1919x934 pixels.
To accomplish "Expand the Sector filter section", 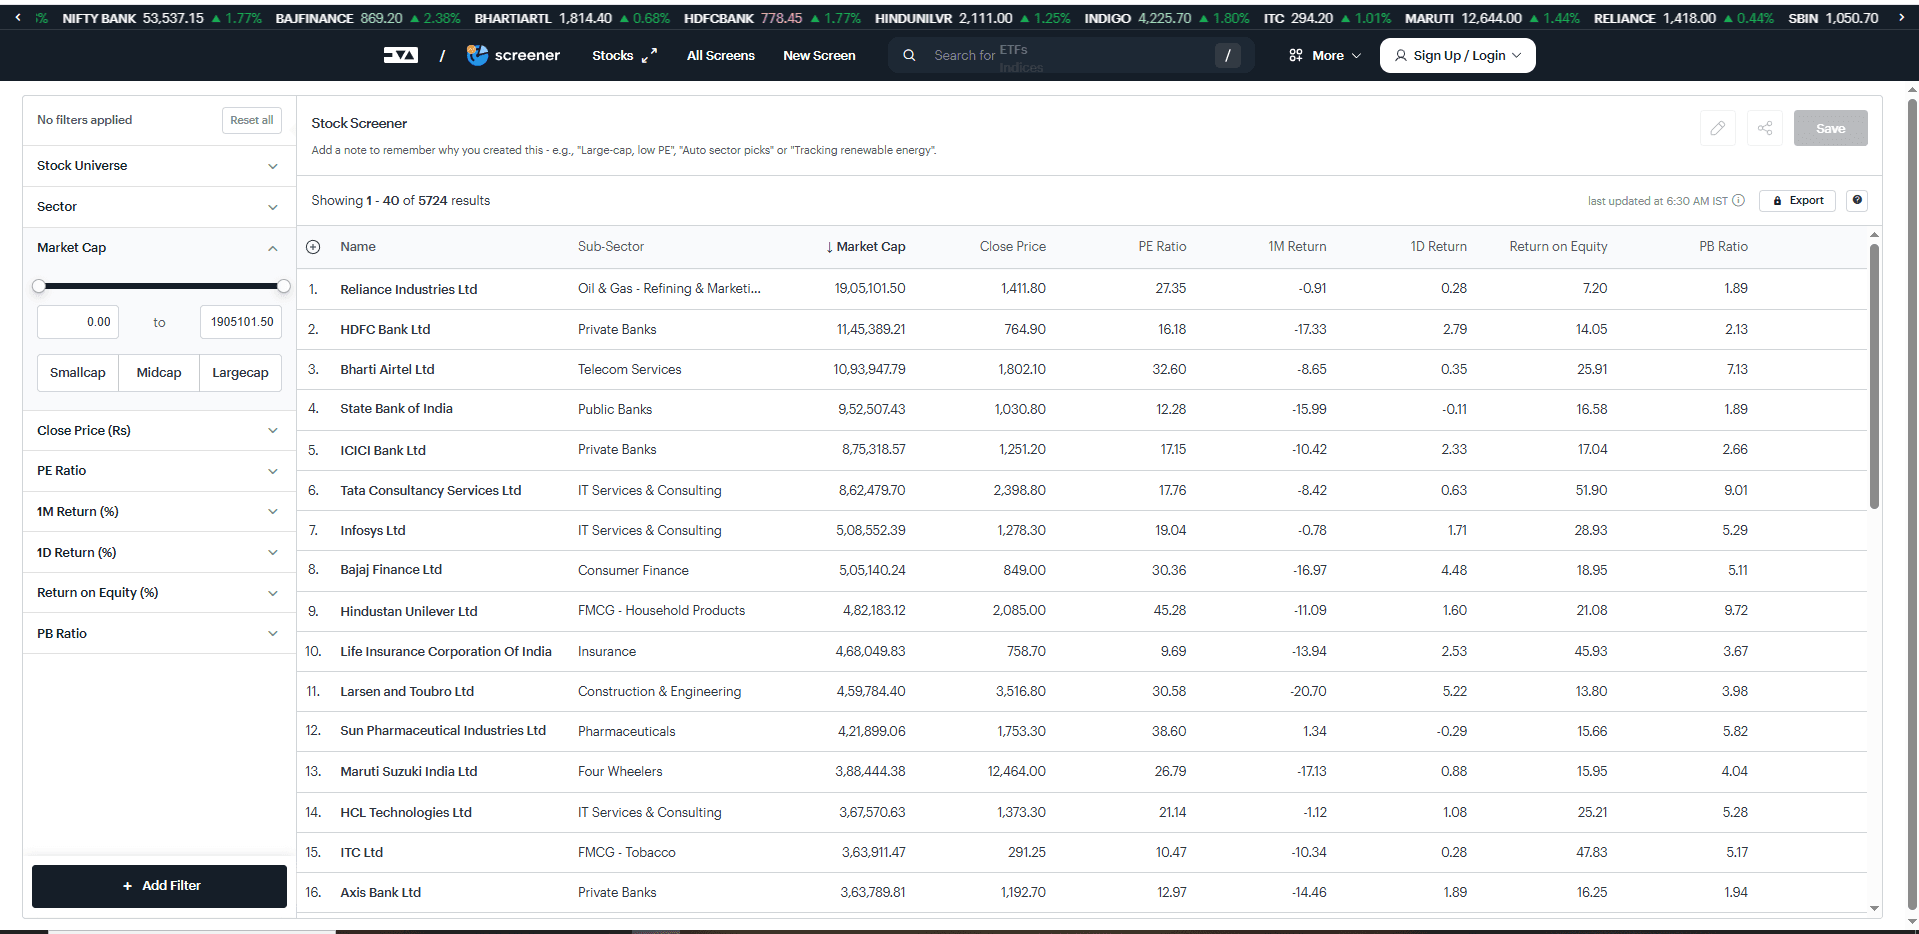I will pyautogui.click(x=158, y=207).
